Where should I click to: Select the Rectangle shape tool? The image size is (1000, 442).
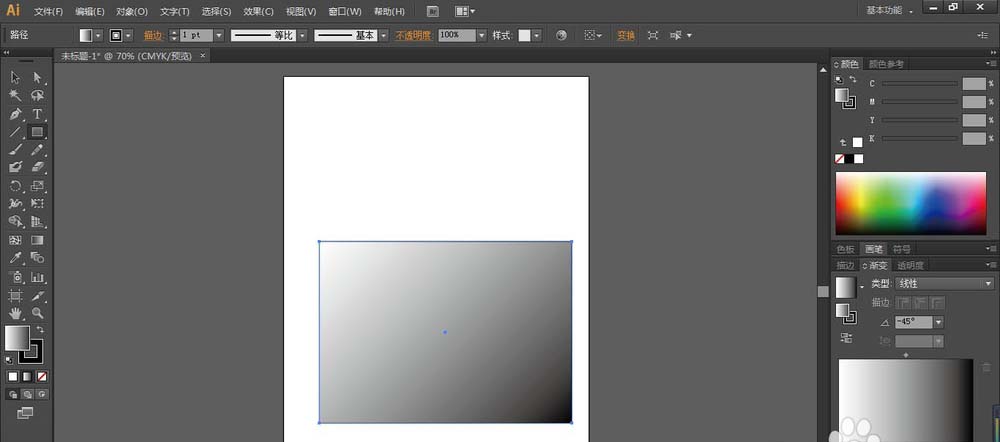38,132
